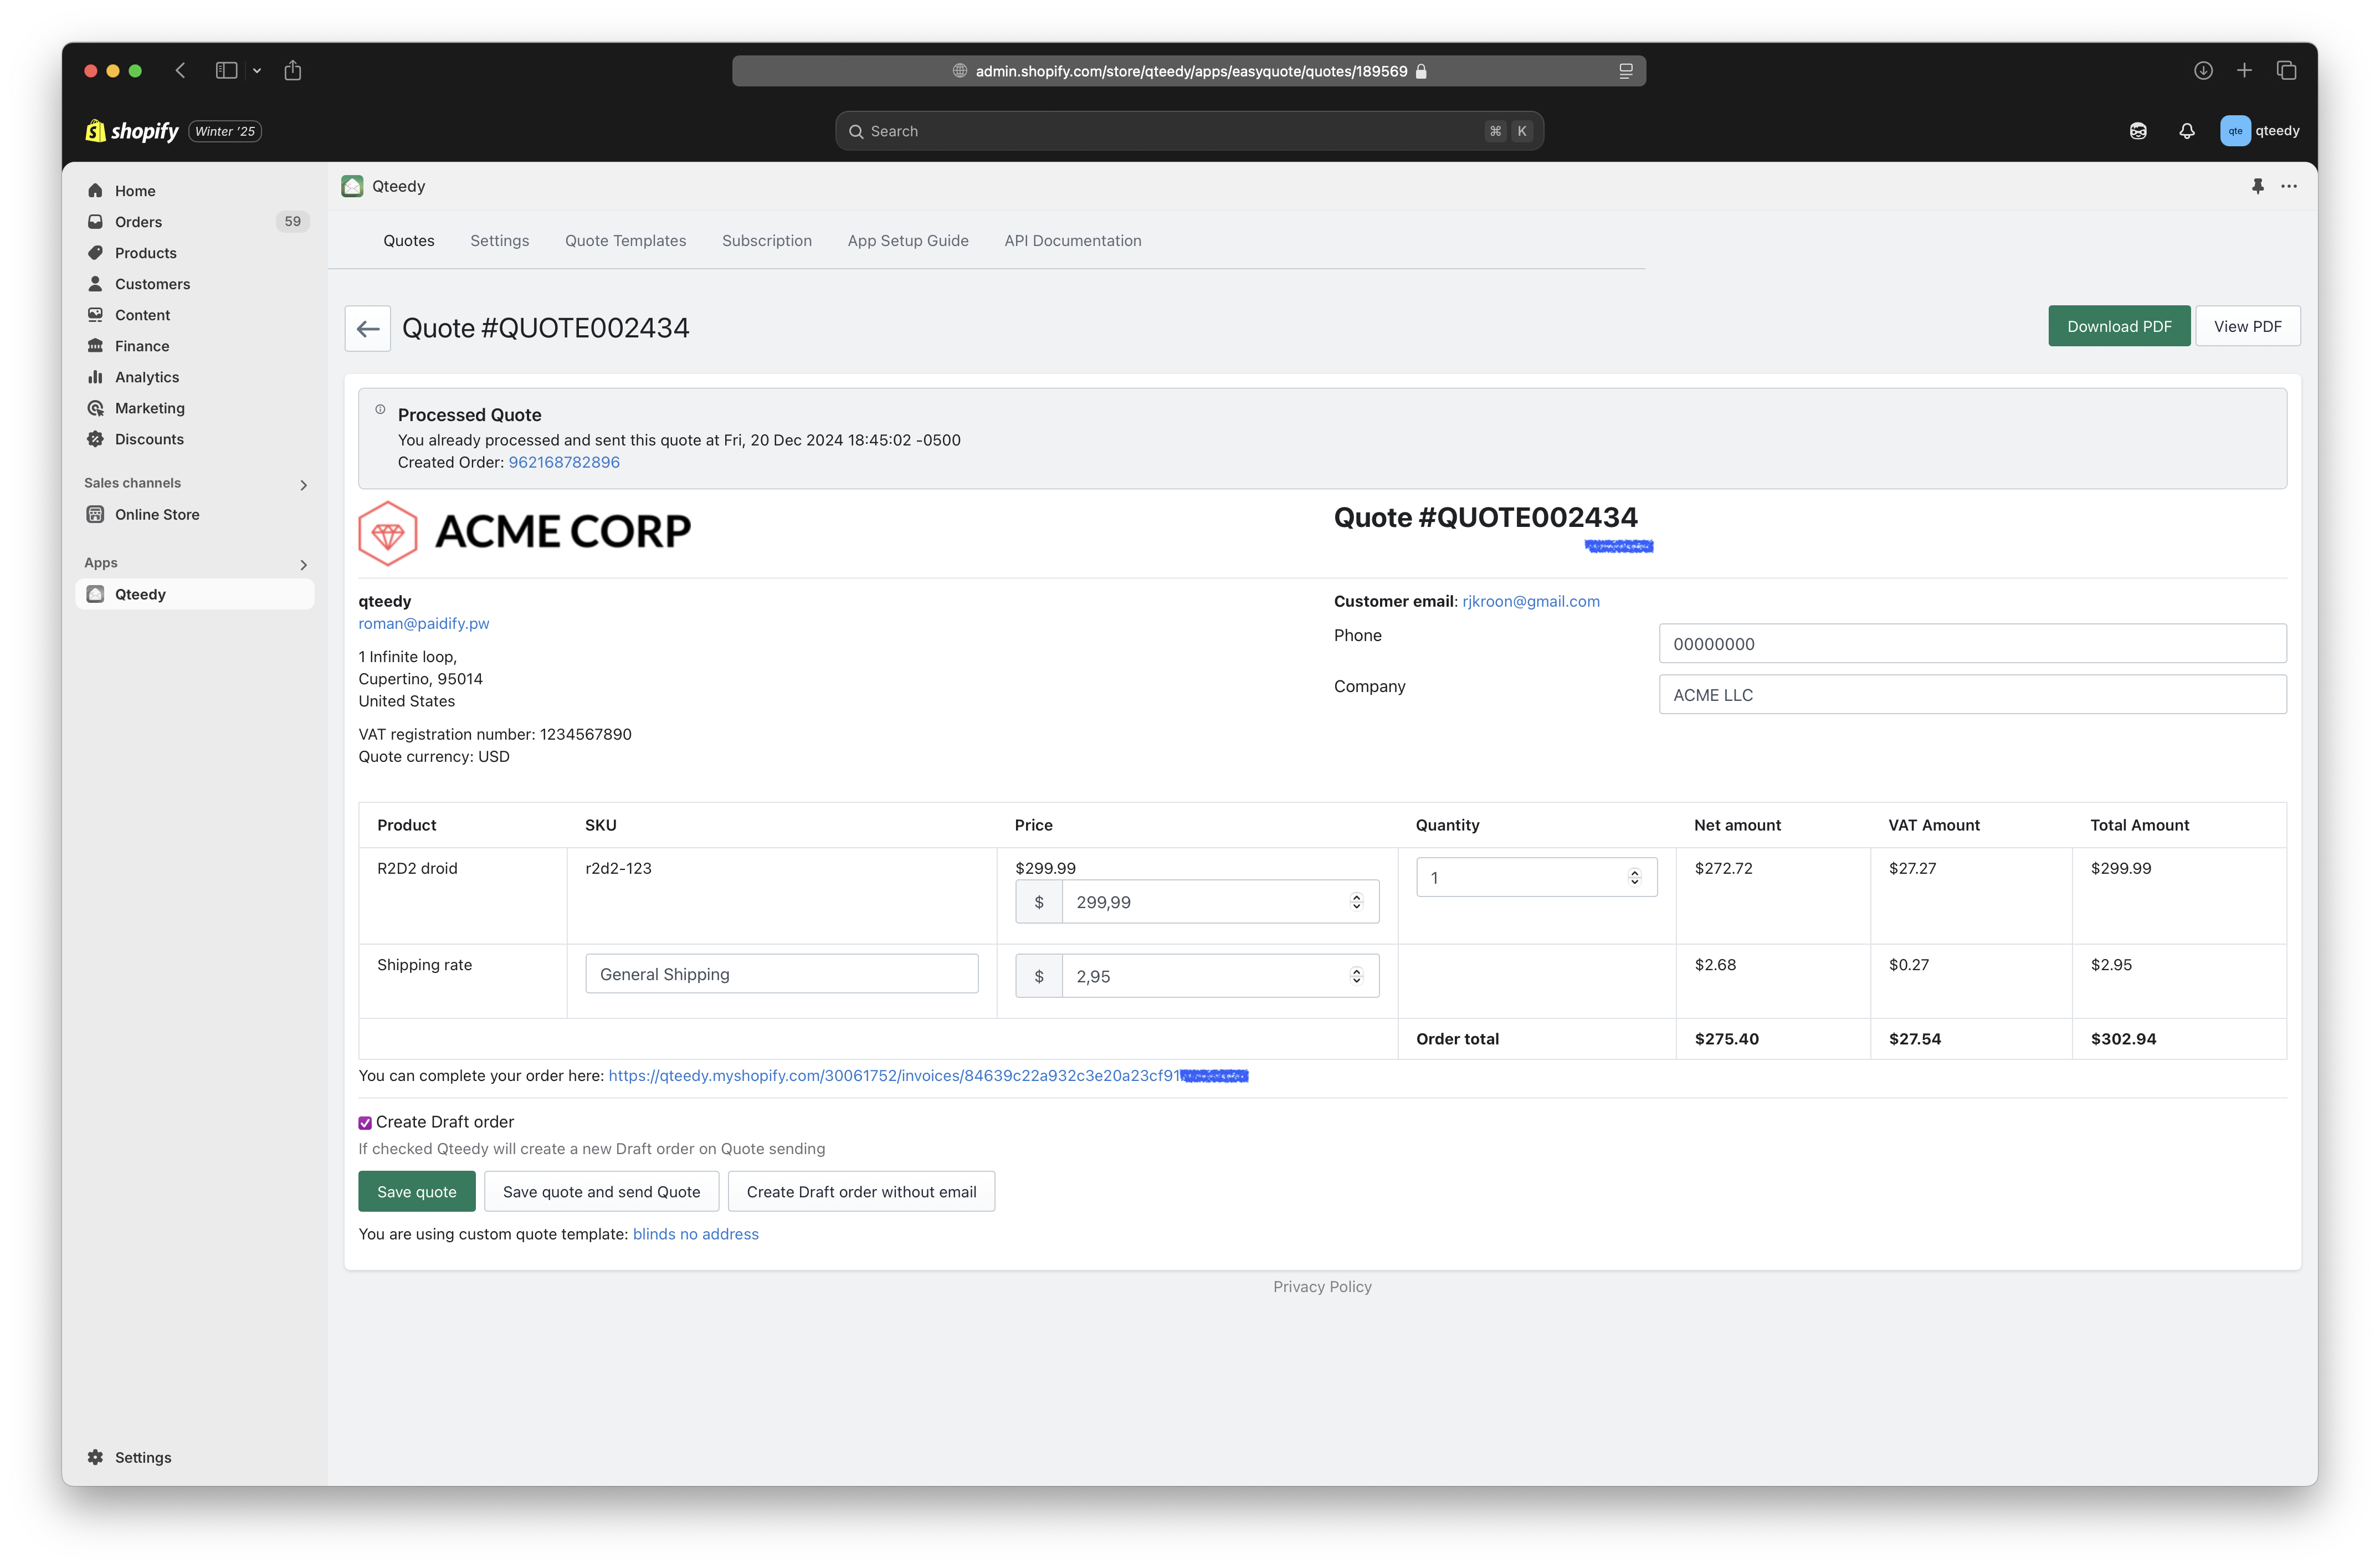Open Orders in the sidebar

(138, 222)
